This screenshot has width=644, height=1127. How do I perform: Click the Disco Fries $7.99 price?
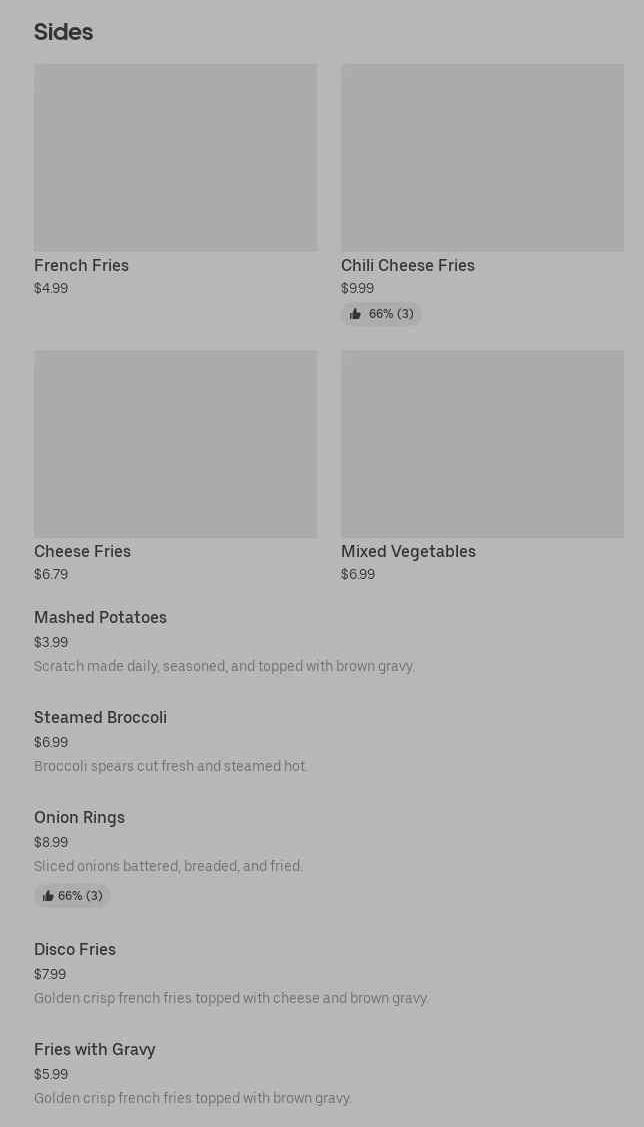pyautogui.click(x=50, y=975)
